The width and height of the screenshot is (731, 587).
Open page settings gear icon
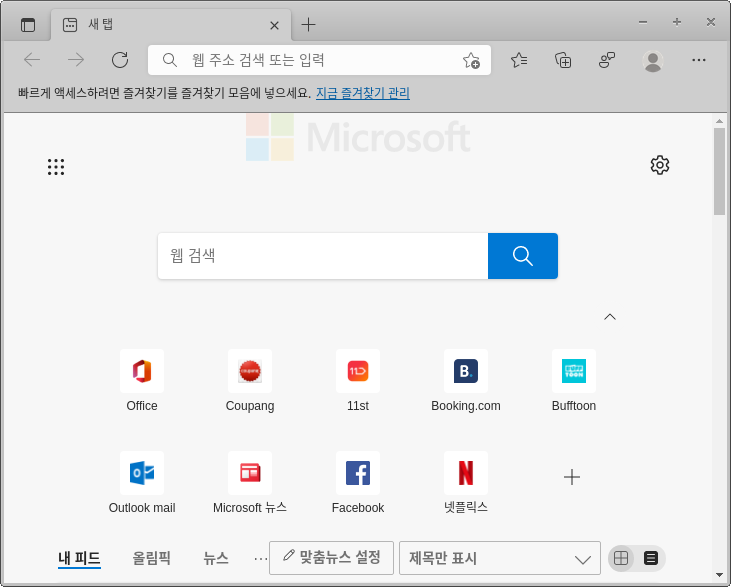click(x=660, y=165)
